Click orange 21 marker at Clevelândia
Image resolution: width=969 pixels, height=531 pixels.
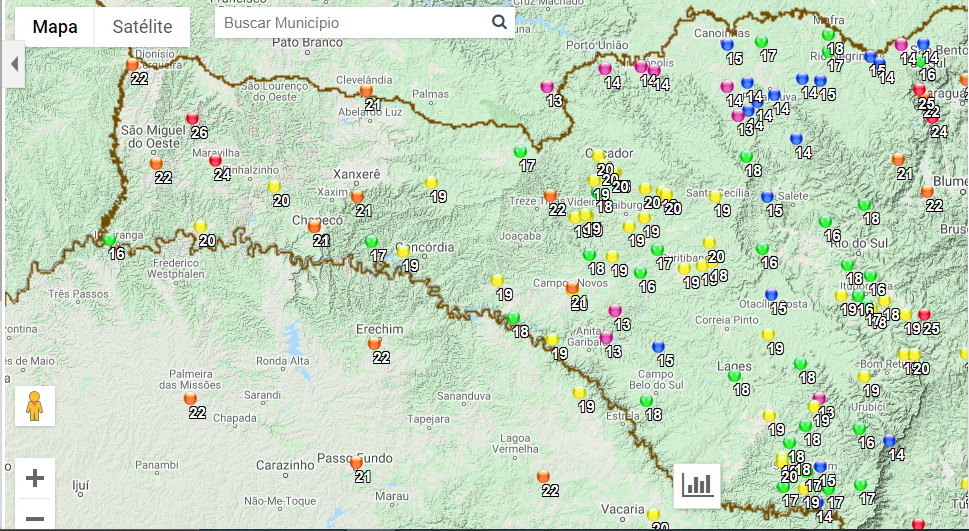click(366, 91)
